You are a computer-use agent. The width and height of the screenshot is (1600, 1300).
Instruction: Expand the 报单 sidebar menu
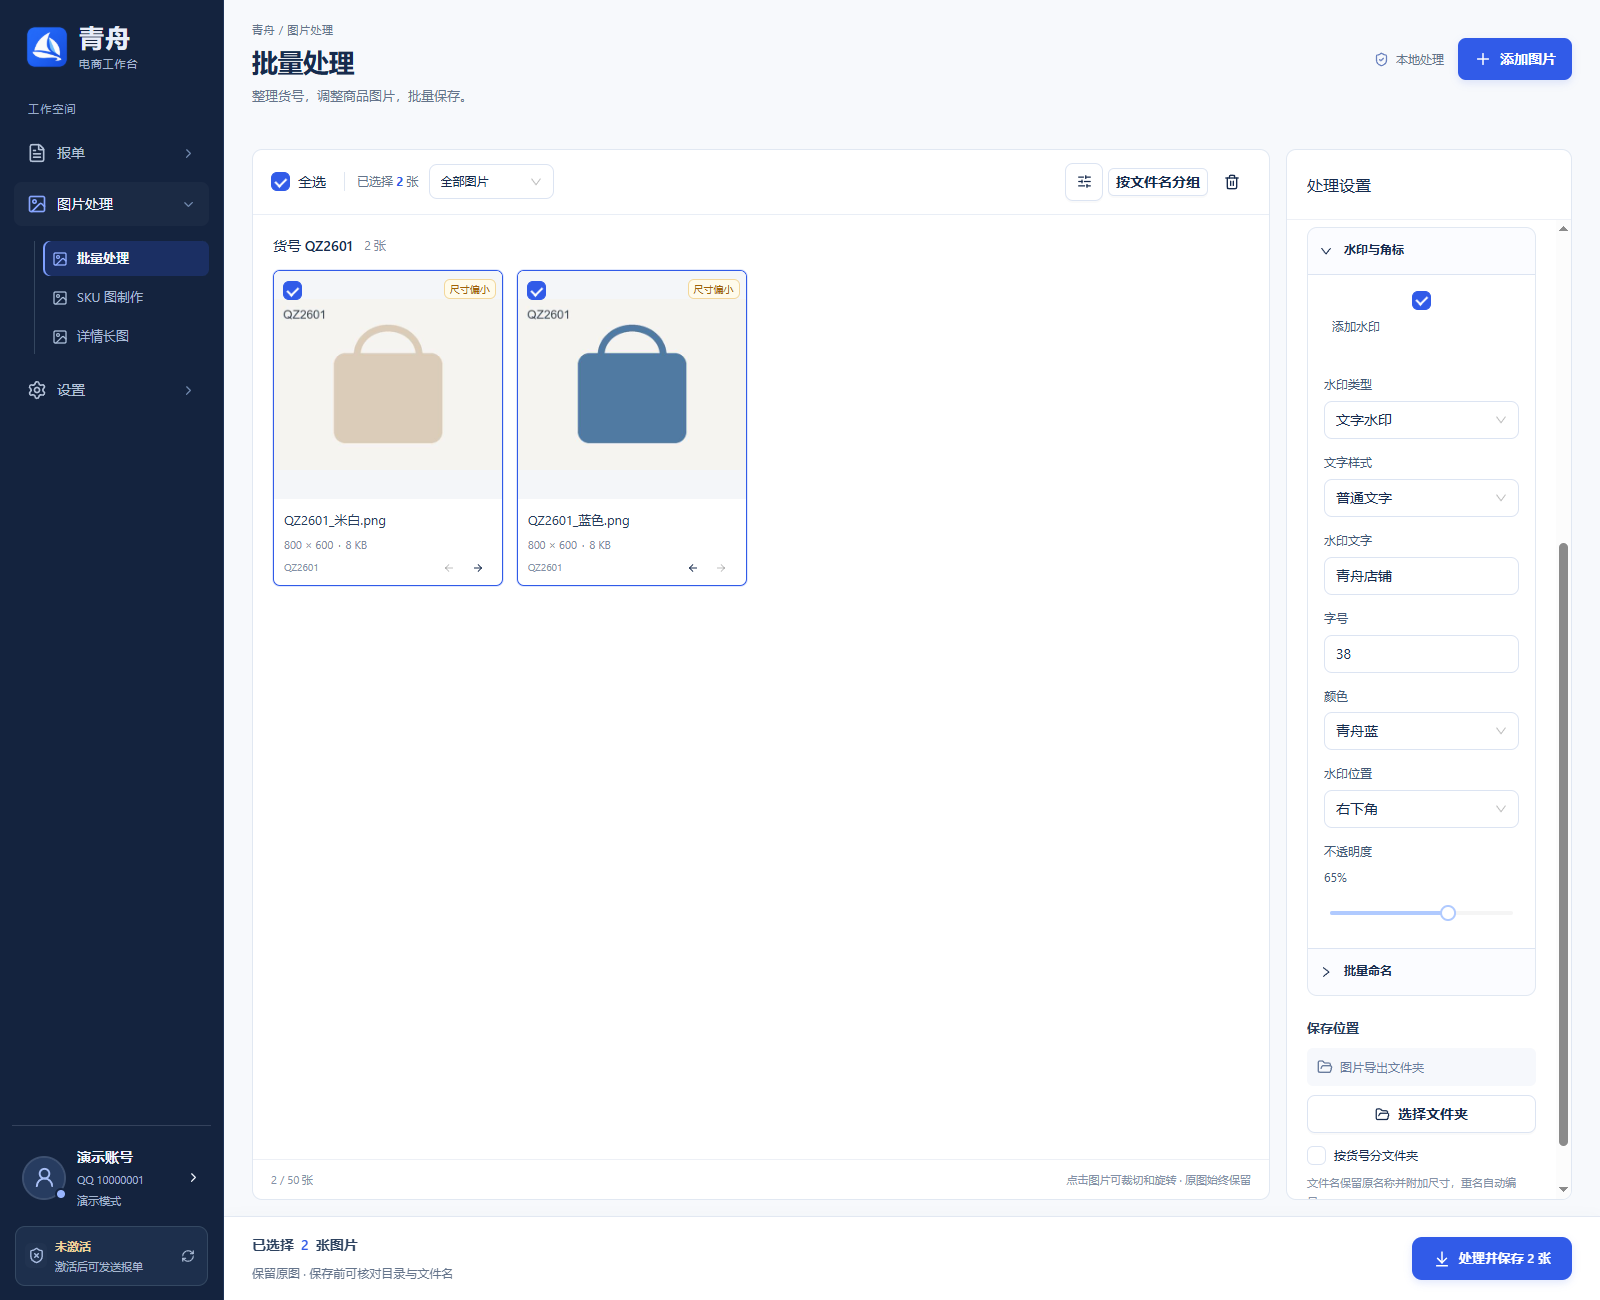click(112, 153)
